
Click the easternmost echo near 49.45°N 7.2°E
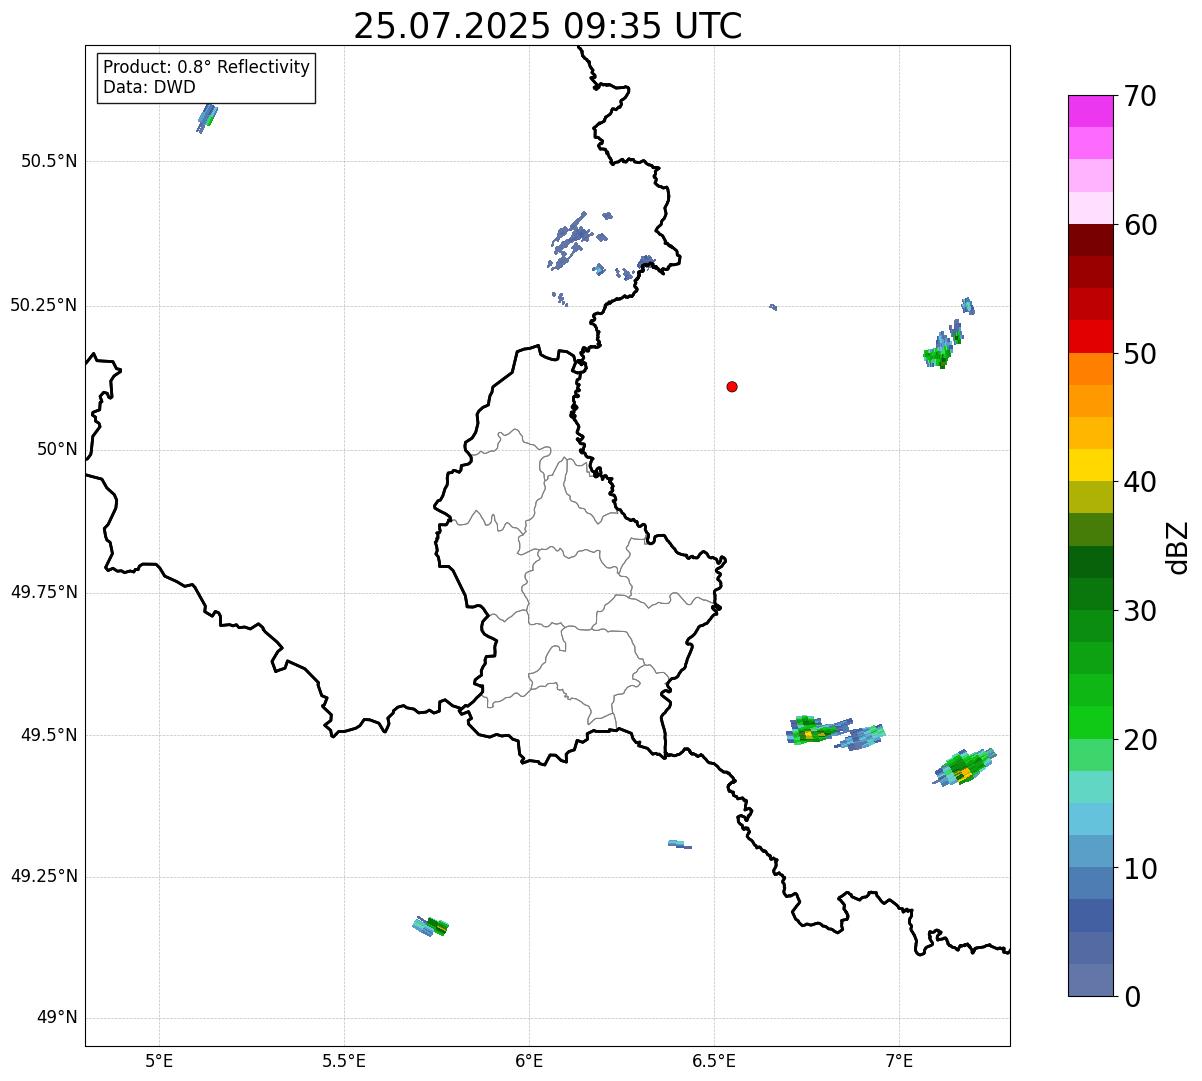[x=965, y=767]
